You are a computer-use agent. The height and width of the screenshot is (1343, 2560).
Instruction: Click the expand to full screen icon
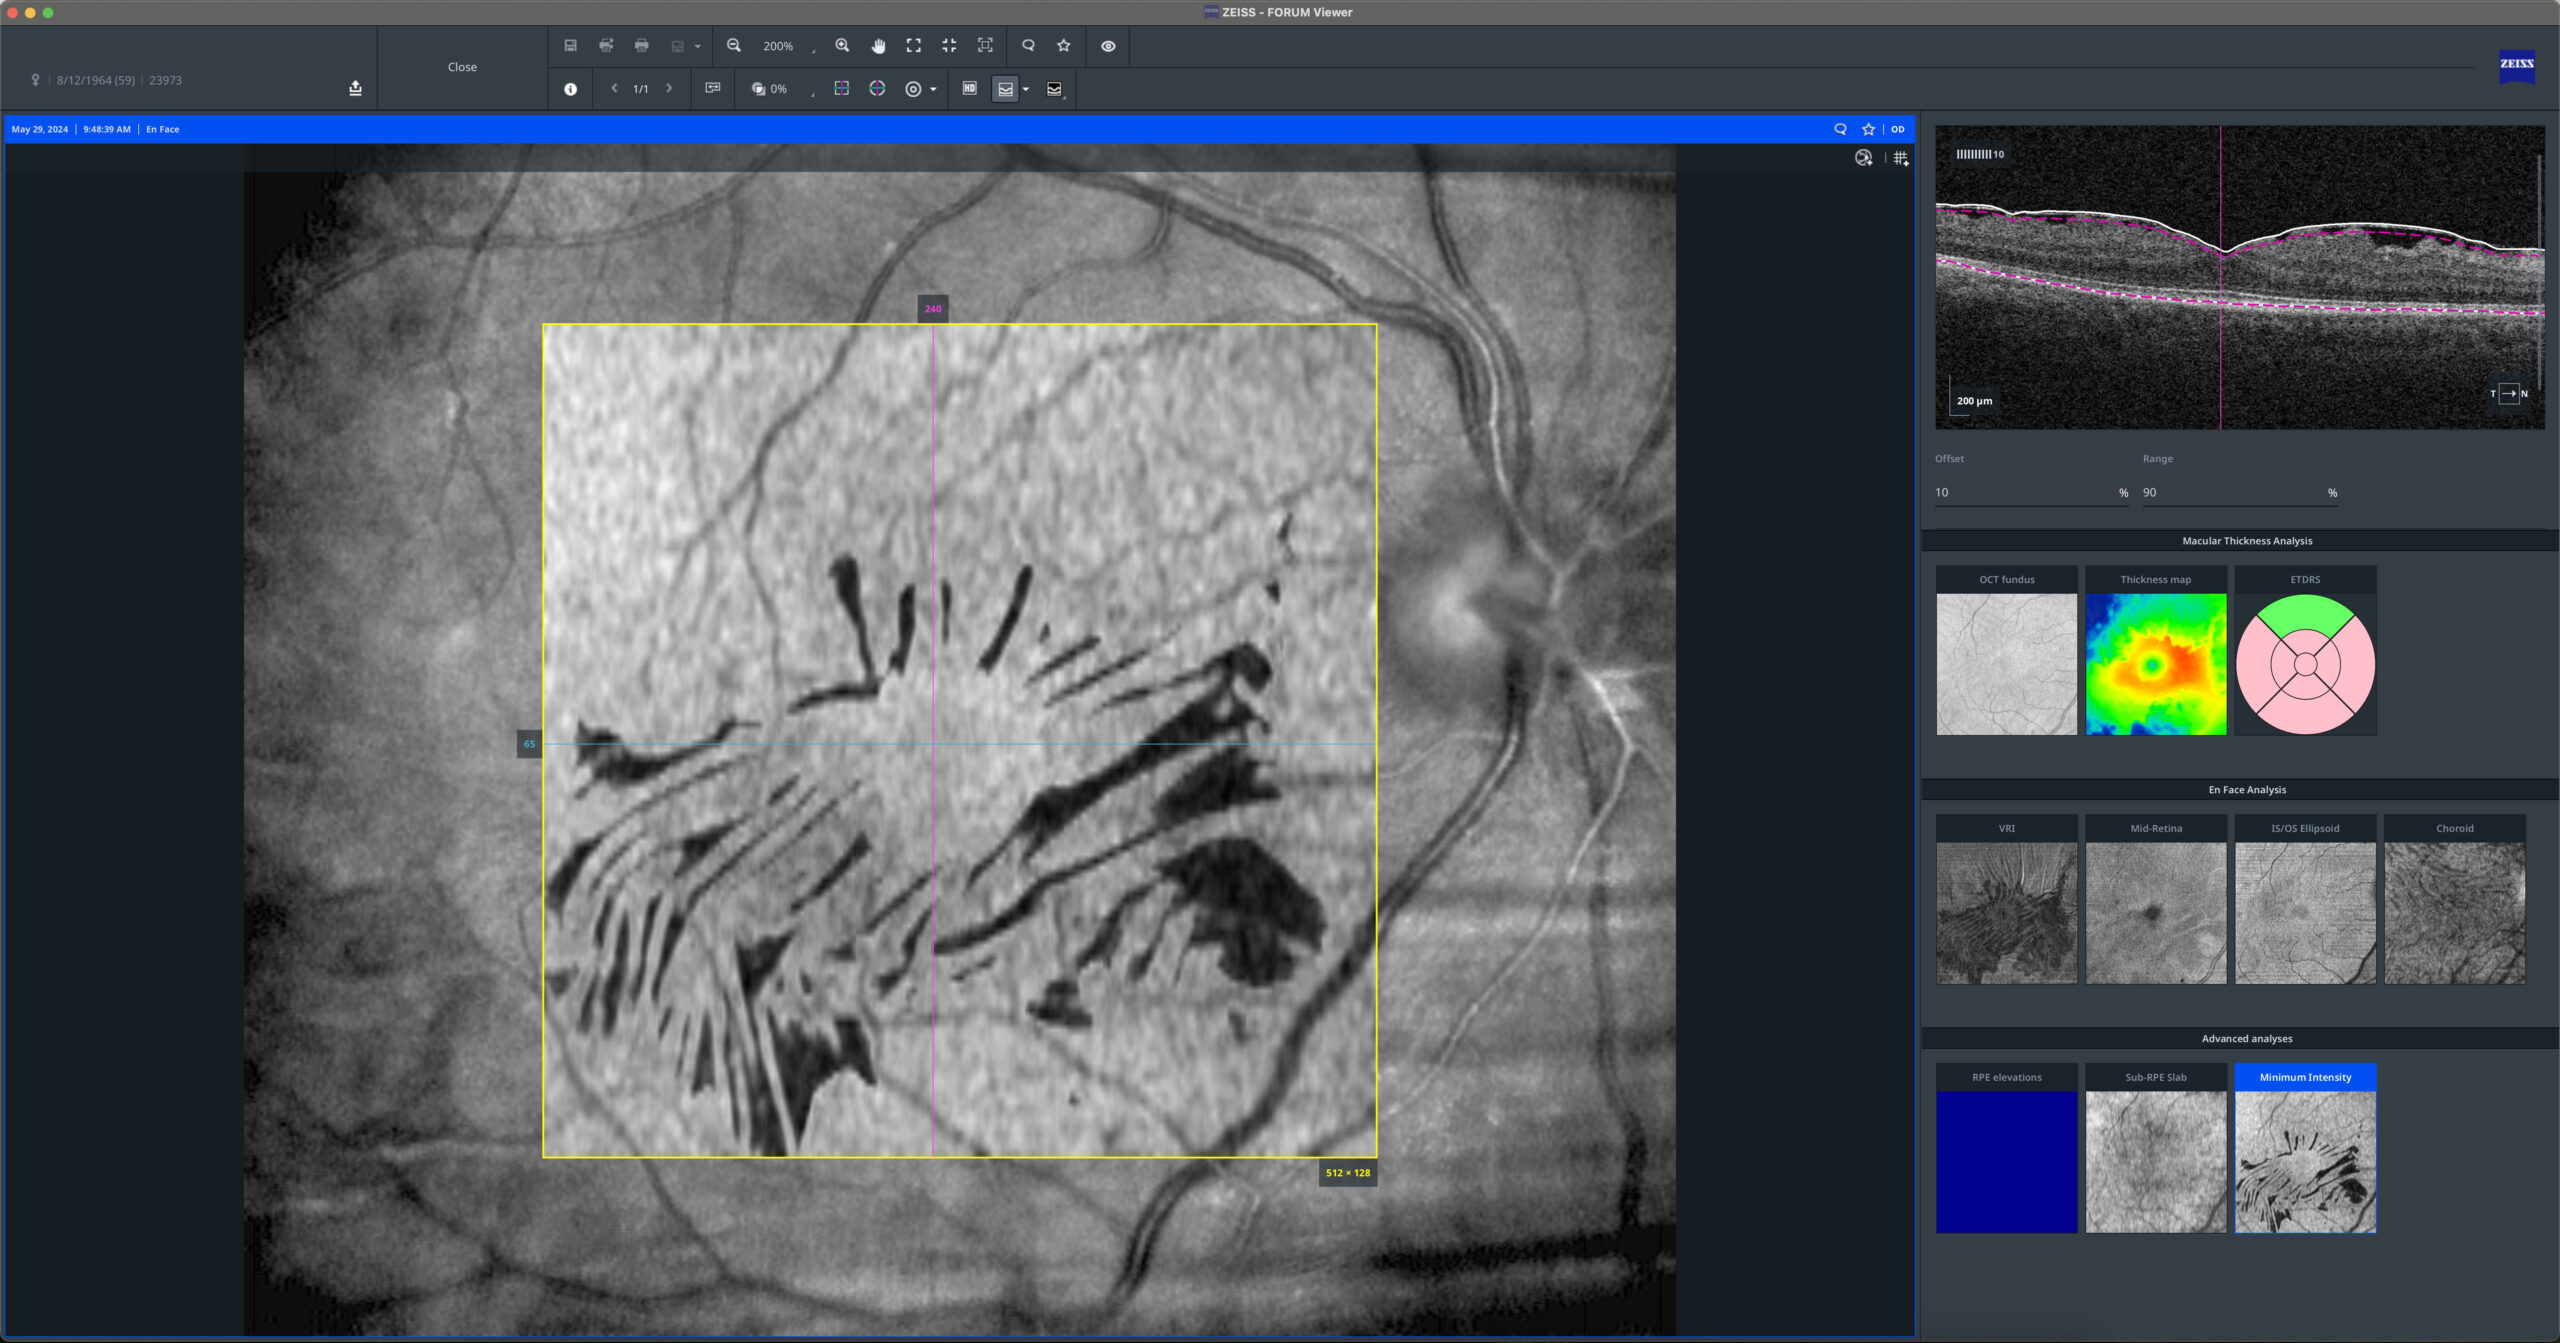pos(914,46)
